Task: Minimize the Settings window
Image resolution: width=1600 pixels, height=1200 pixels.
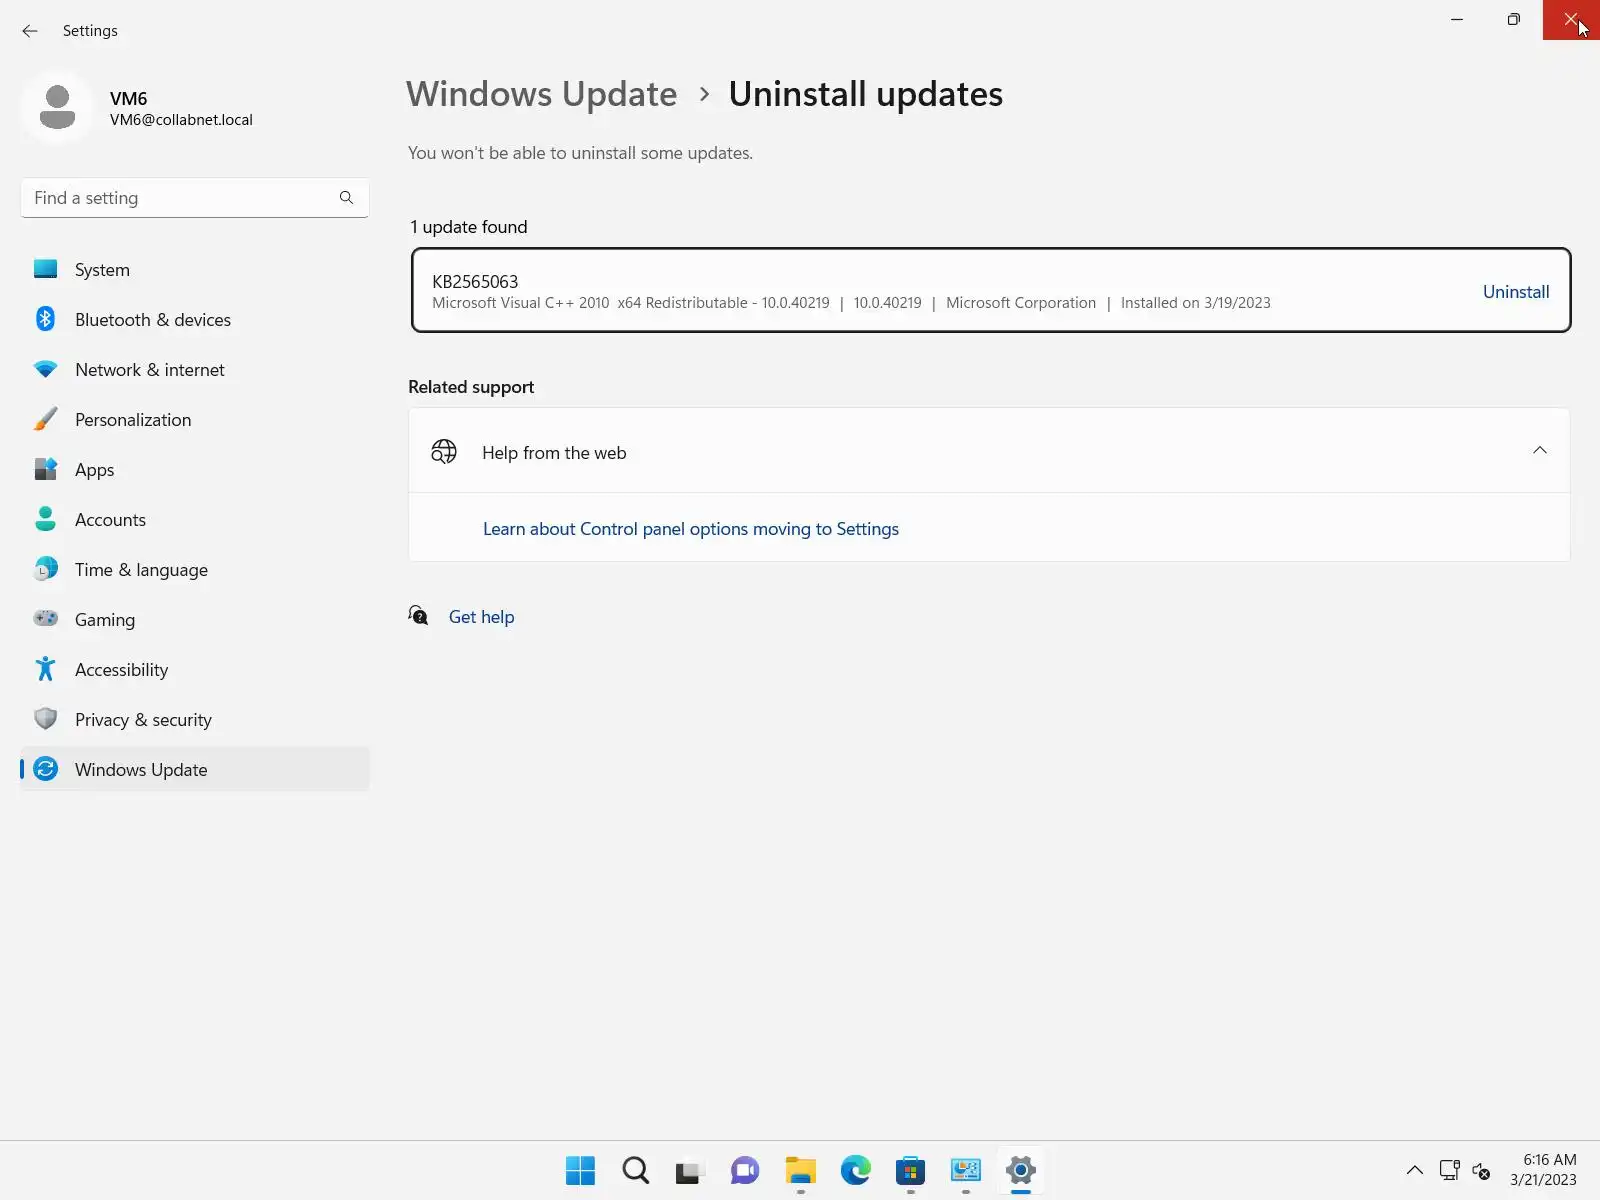Action: click(x=1457, y=20)
